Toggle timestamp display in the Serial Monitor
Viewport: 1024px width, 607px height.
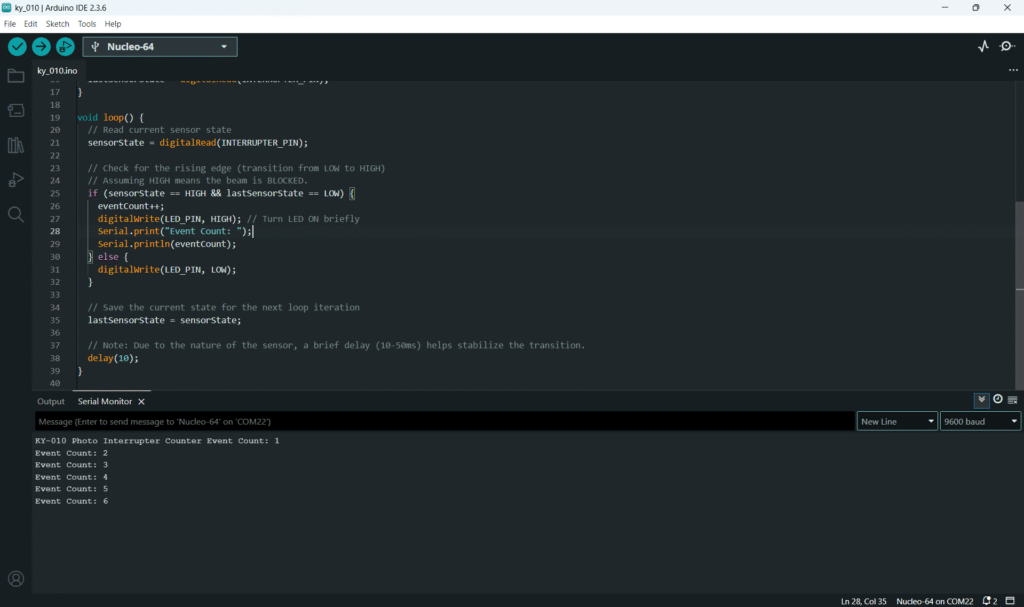point(997,400)
